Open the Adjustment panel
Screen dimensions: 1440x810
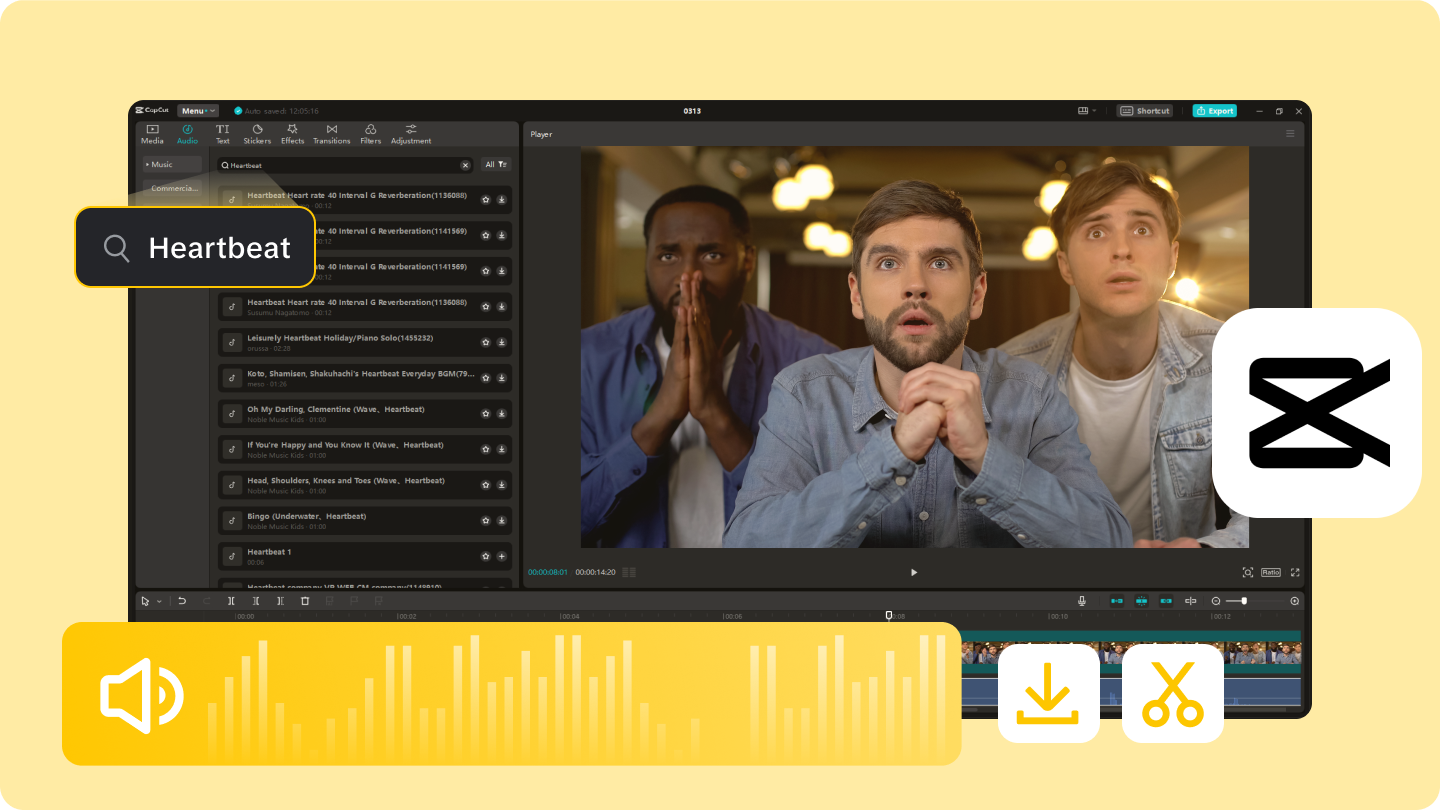click(410, 134)
